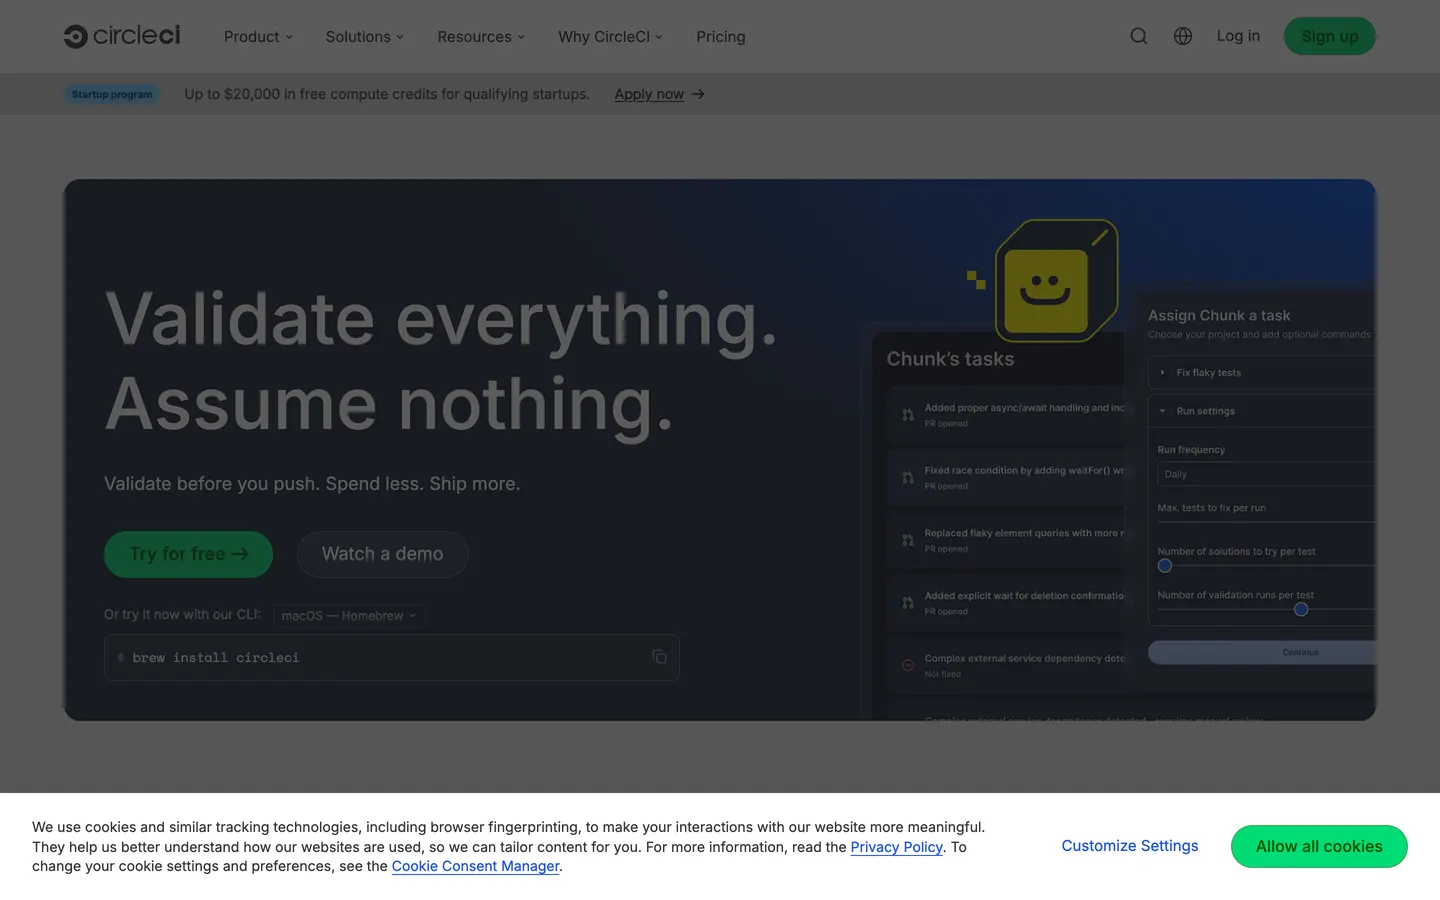Click PR icon beside 'Replaced flaky element queries'

pos(908,540)
